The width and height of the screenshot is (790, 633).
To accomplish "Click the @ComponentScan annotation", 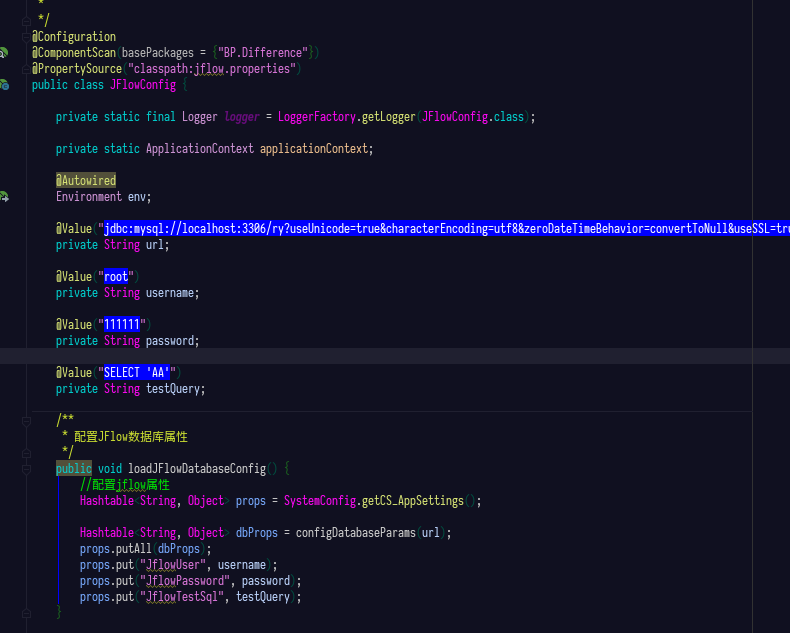I will click(74, 53).
